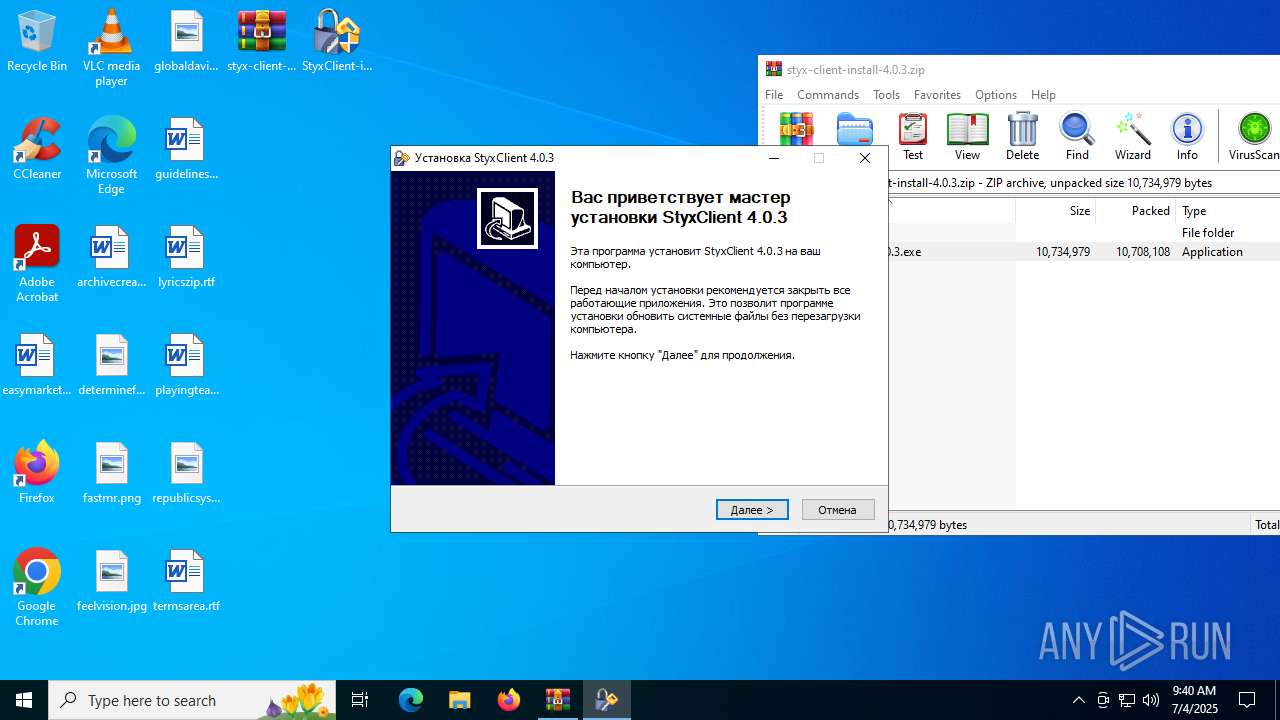Click the VirusScan toolbar icon in WinRAR
This screenshot has width=1280, height=720.
click(1254, 137)
